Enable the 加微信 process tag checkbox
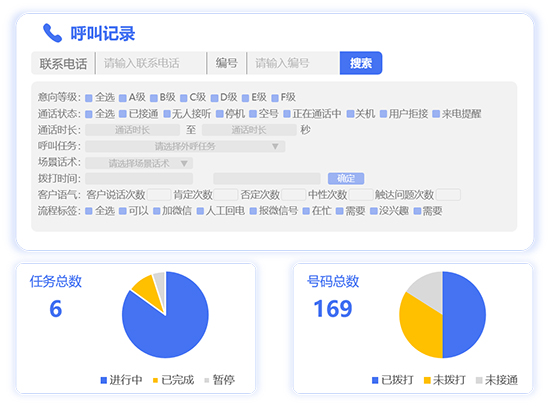Screen dimensions: 550x406 (x=156, y=211)
